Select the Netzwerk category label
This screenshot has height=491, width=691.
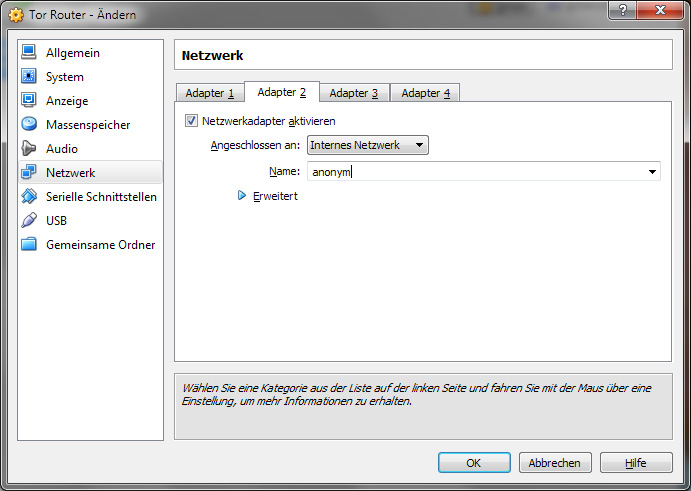pyautogui.click(x=71, y=173)
